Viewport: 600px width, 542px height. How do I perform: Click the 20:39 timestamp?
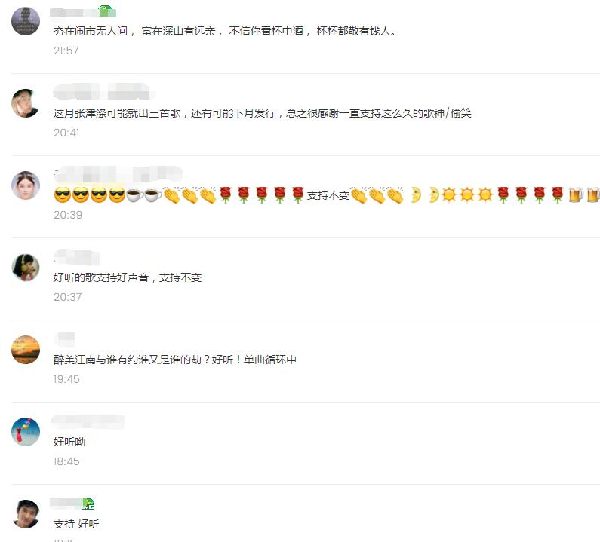68,215
